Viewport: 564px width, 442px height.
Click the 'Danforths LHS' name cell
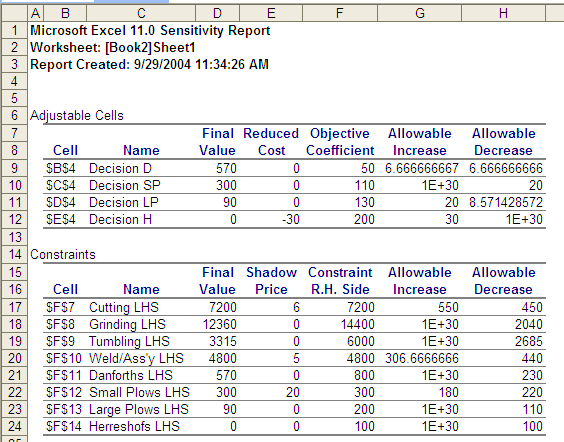[131, 375]
